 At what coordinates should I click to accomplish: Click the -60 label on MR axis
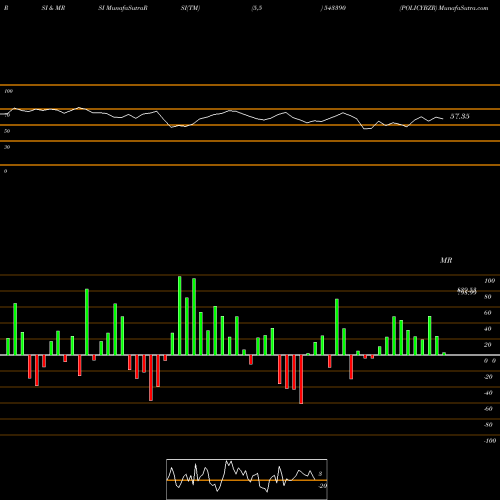coord(488,409)
